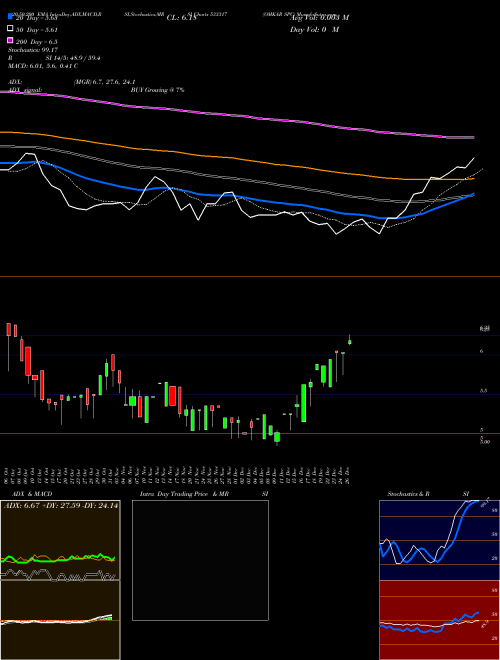Viewport: 500px width, 660px height.
Task: Click the 'Avg Vol: 0.003 M' label
Action: [x=319, y=18]
